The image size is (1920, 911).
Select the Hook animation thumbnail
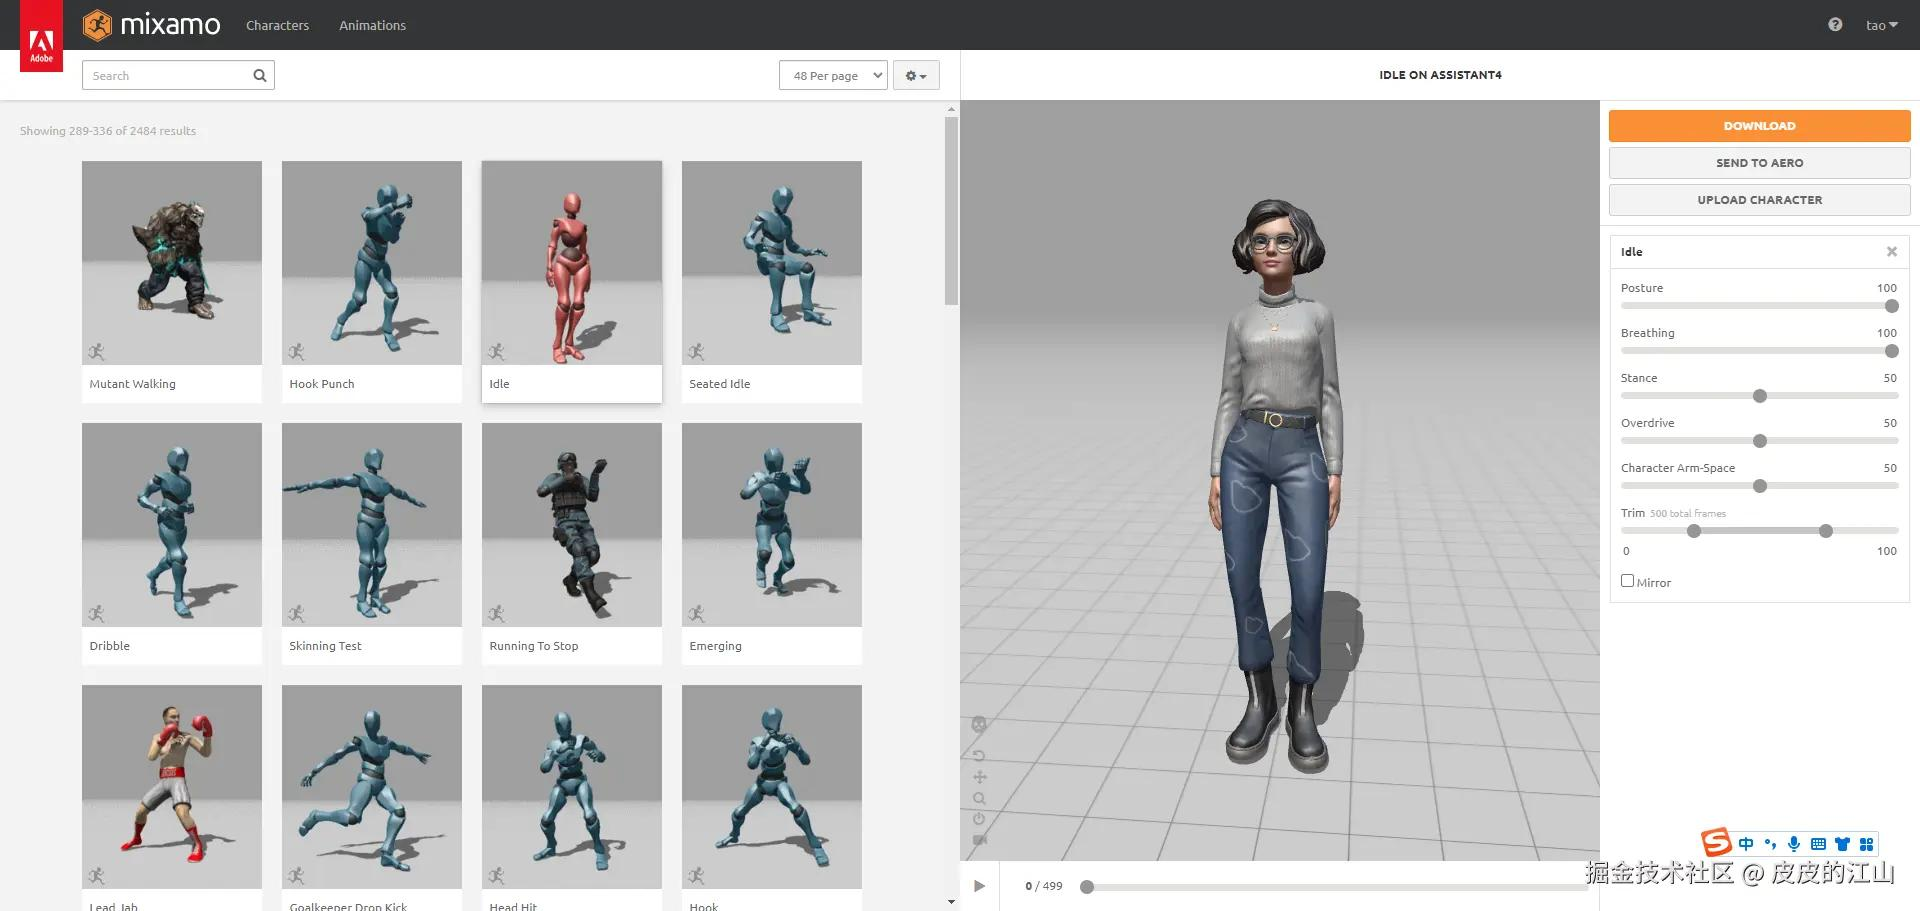[x=772, y=787]
